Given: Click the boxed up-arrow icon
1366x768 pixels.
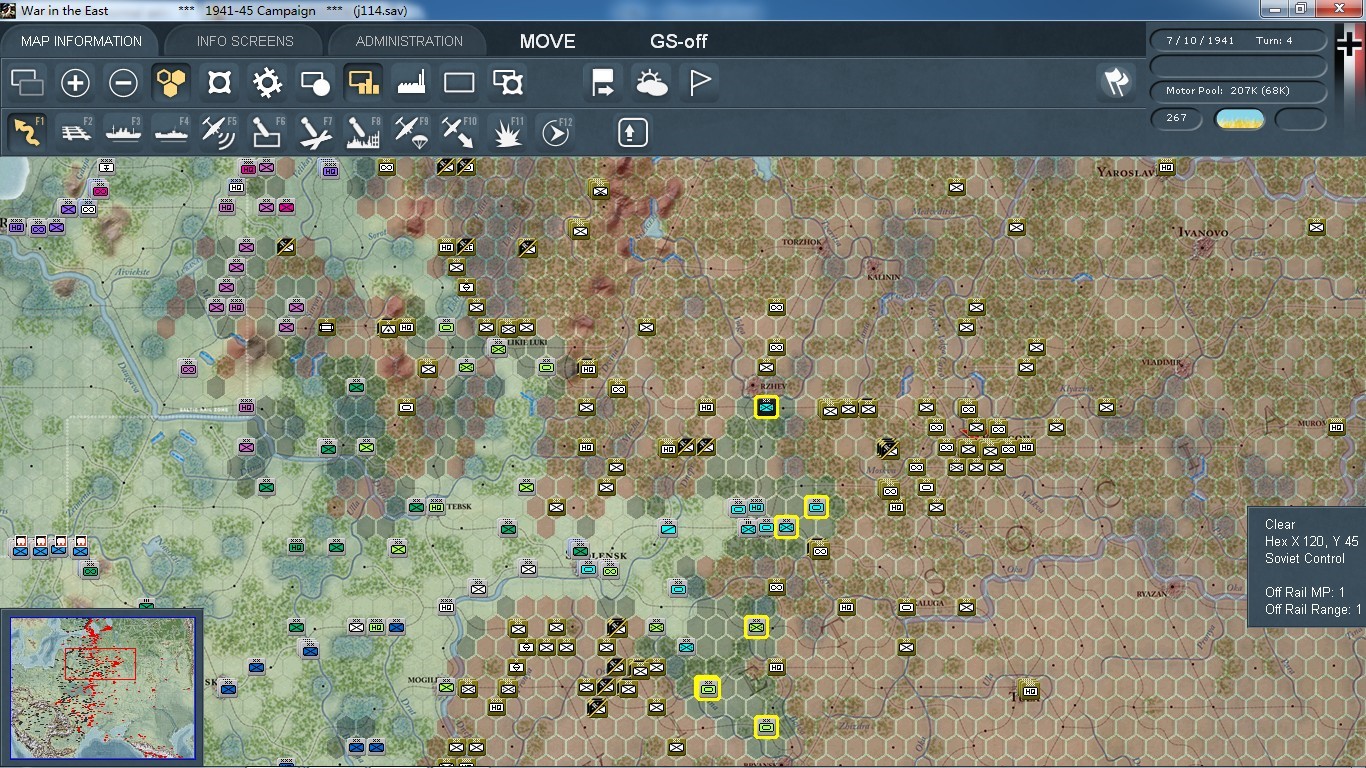Looking at the screenshot, I should pyautogui.click(x=632, y=132).
